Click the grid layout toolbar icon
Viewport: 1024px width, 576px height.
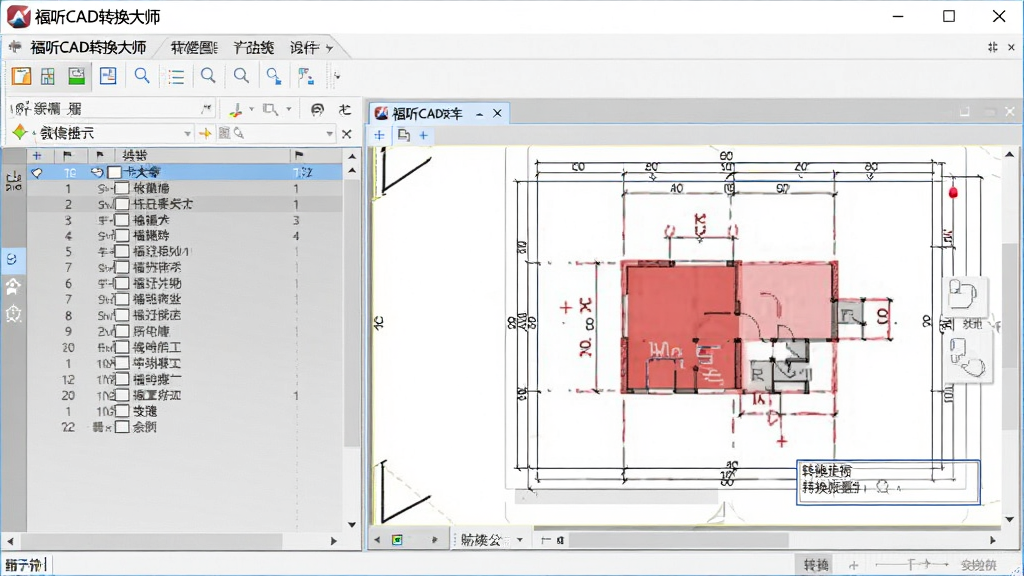click(x=48, y=76)
